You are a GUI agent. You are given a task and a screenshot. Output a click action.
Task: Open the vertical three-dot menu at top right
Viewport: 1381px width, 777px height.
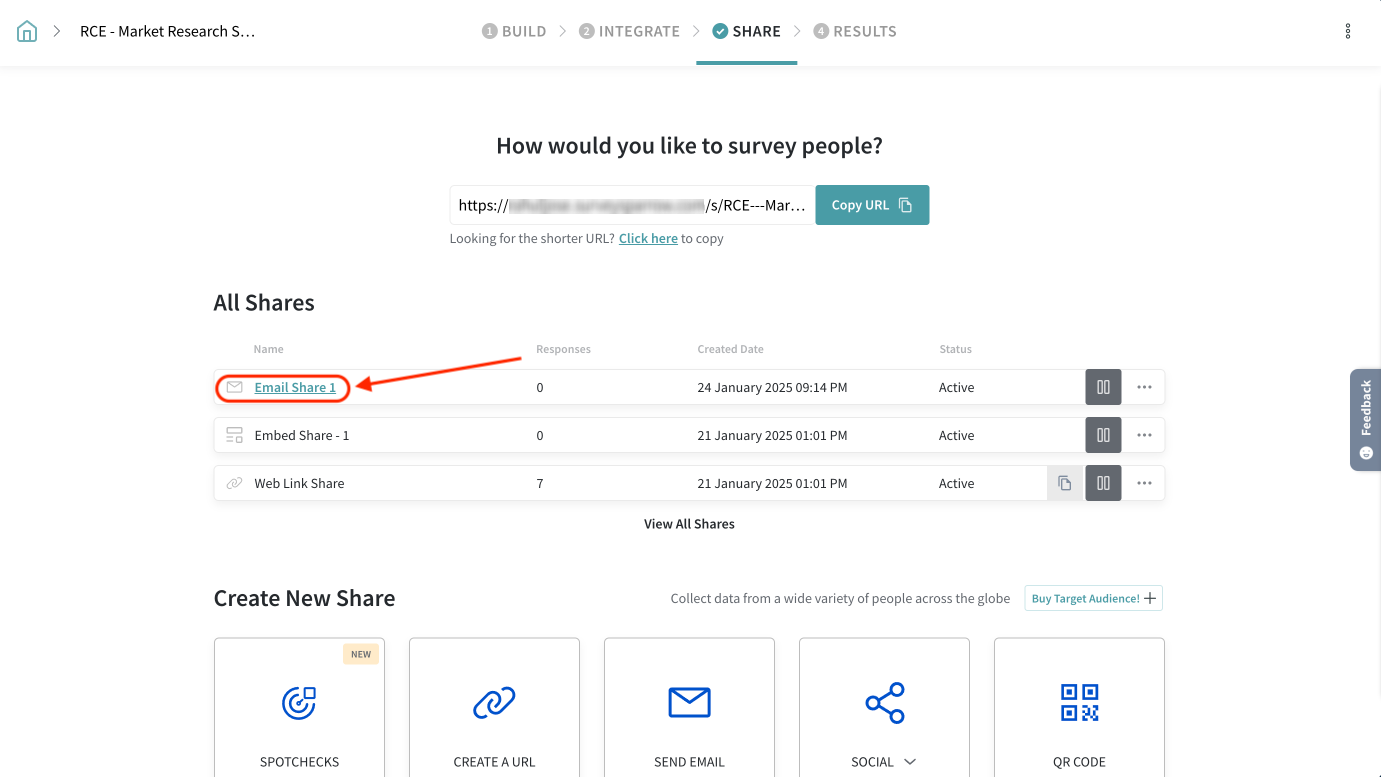pyautogui.click(x=1348, y=32)
